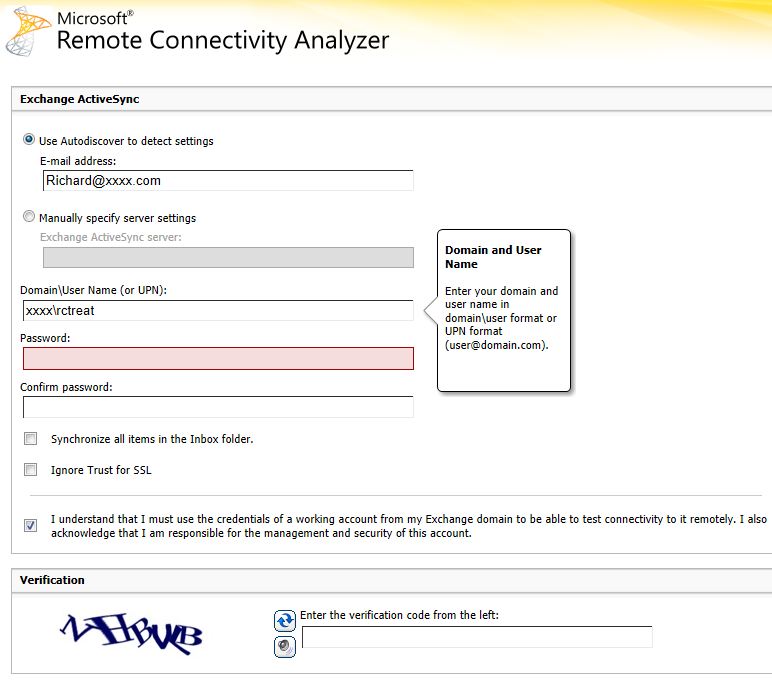The image size is (772, 685).
Task: Click the 'Confirm password:' label
Action: tap(66, 387)
